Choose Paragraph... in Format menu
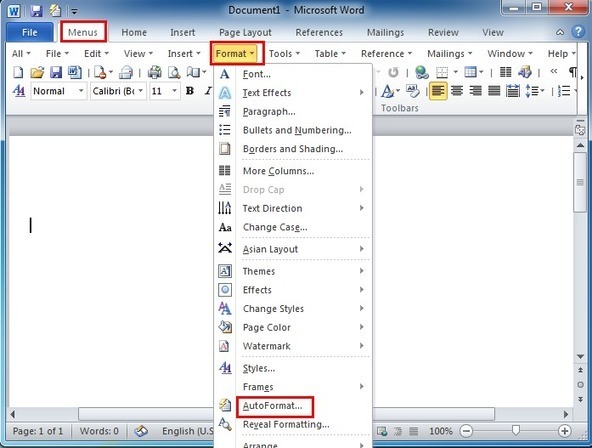Image resolution: width=592 pixels, height=448 pixels. pos(269,112)
